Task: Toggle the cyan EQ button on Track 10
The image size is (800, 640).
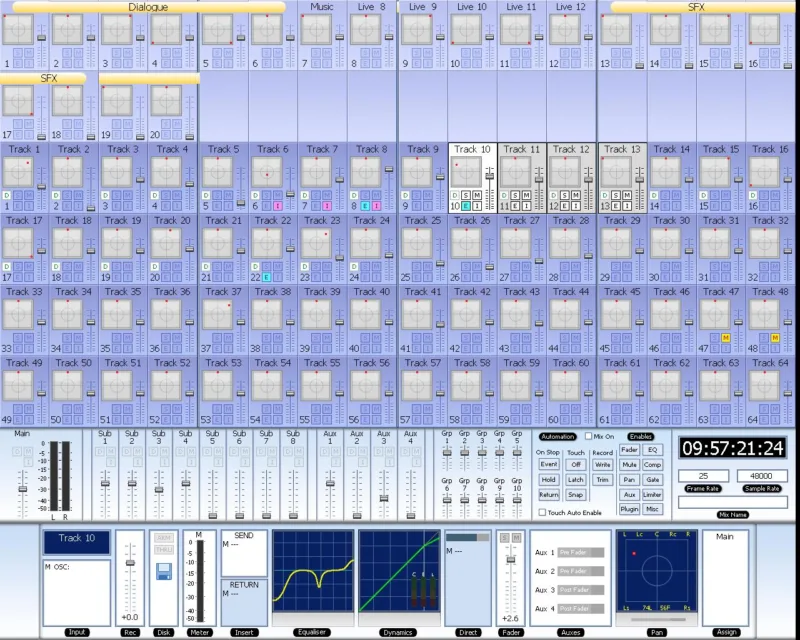Action: click(x=466, y=206)
